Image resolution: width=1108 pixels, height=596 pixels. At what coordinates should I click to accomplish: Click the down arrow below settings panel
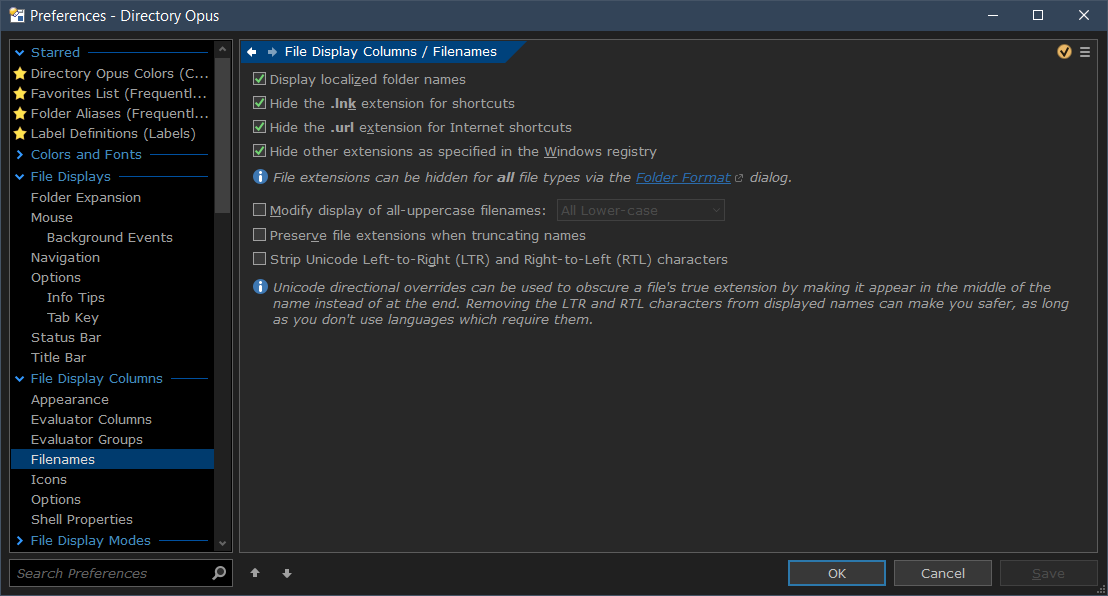tap(287, 573)
